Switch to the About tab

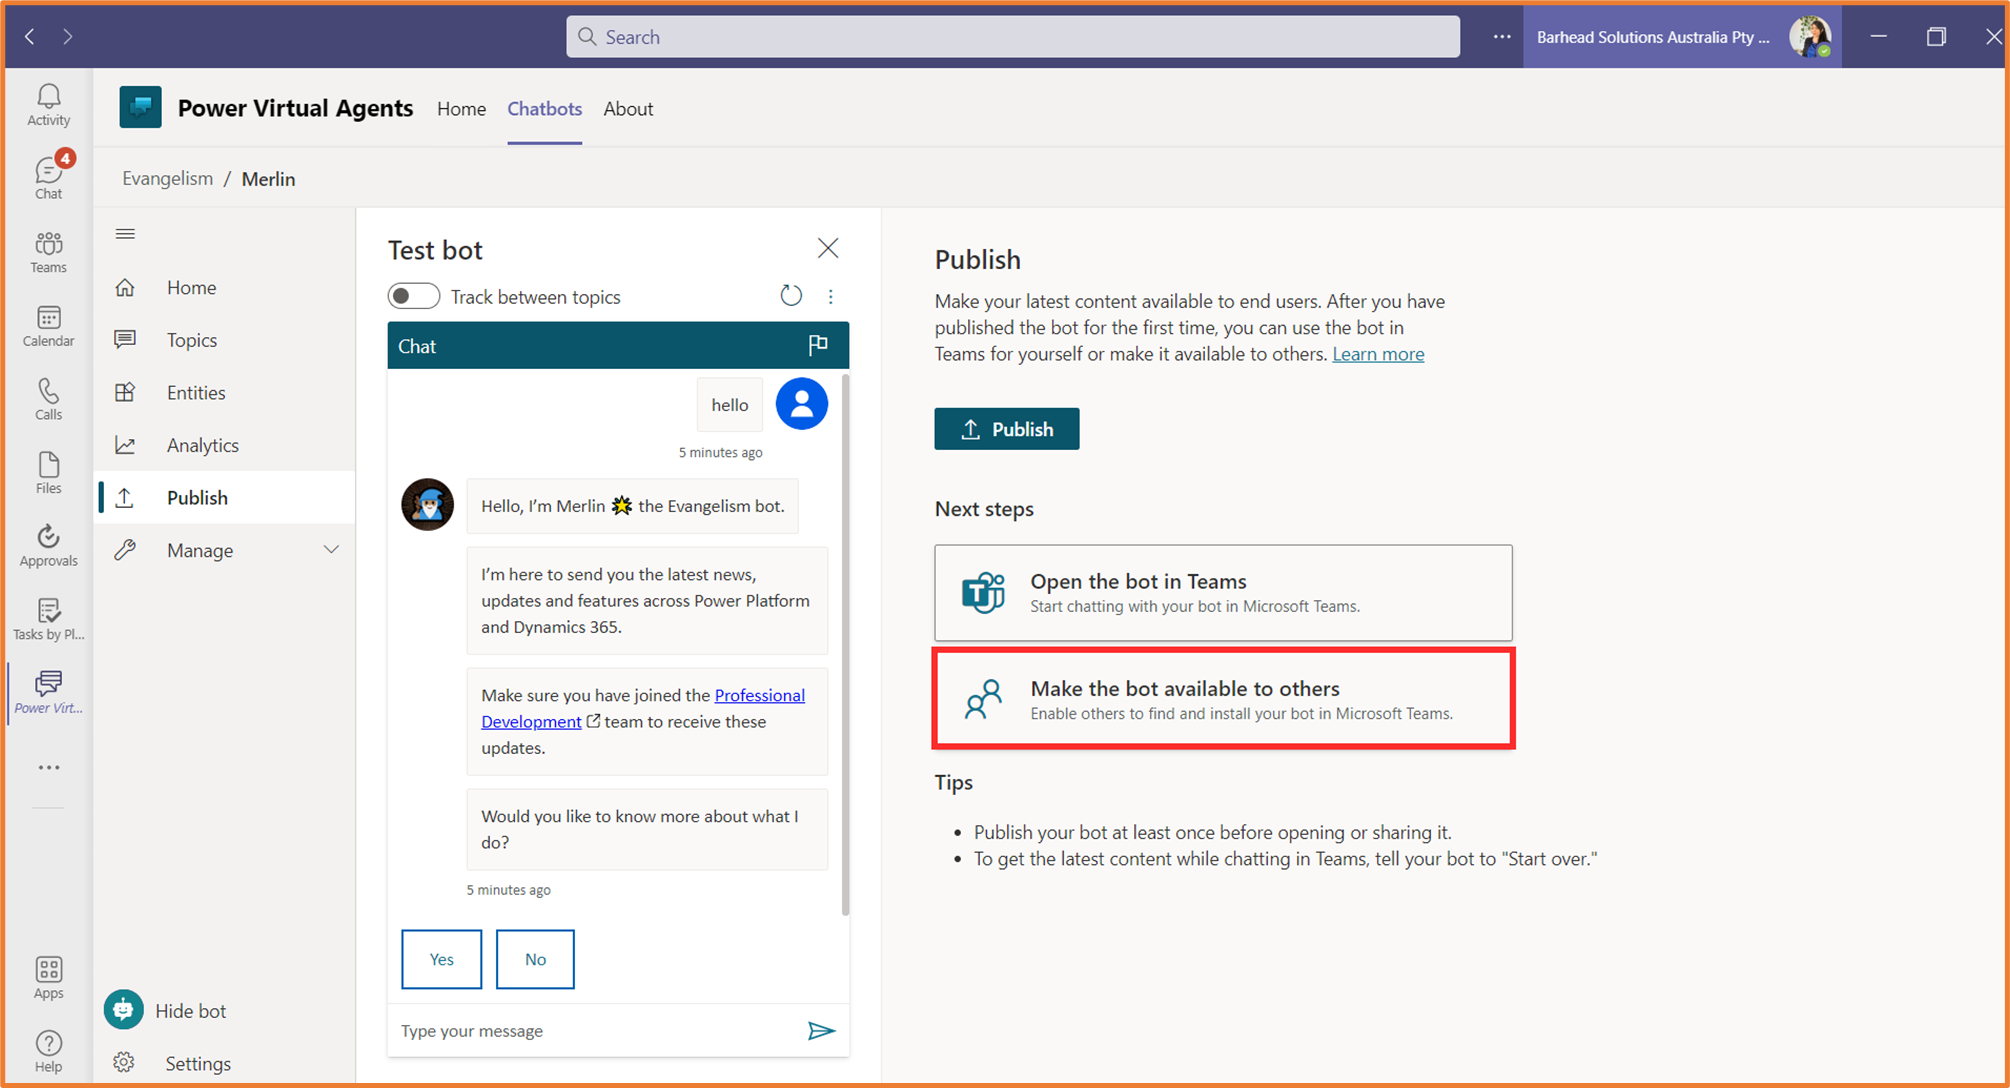(x=628, y=109)
